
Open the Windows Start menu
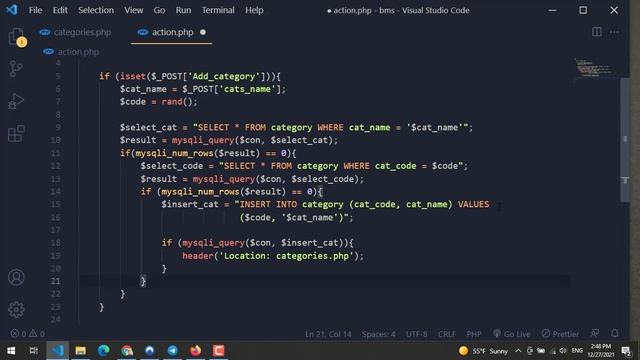point(11,351)
